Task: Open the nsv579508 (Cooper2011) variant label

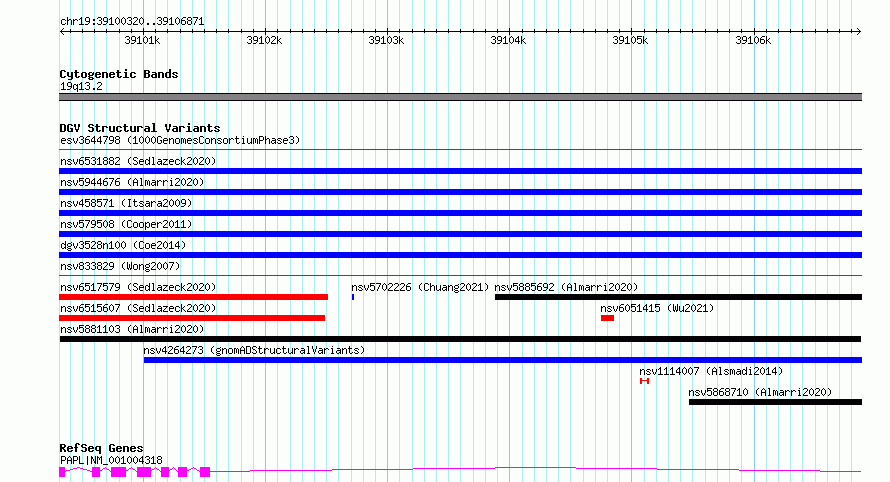Action: (x=126, y=224)
